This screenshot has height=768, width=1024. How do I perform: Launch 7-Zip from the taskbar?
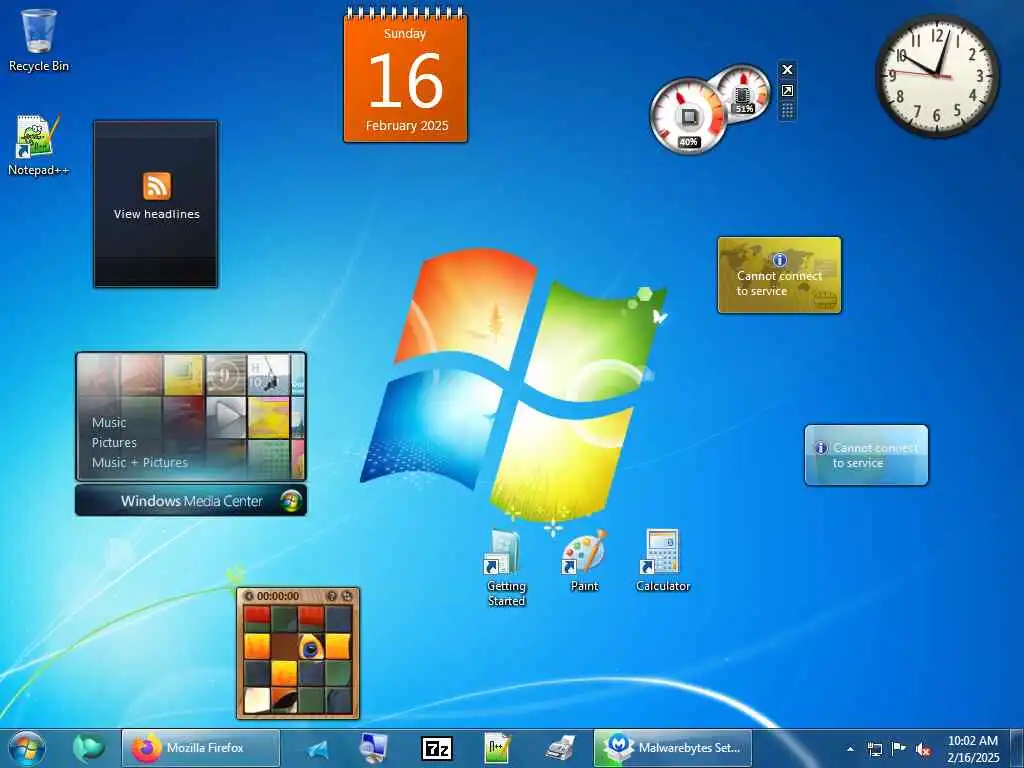pos(437,748)
